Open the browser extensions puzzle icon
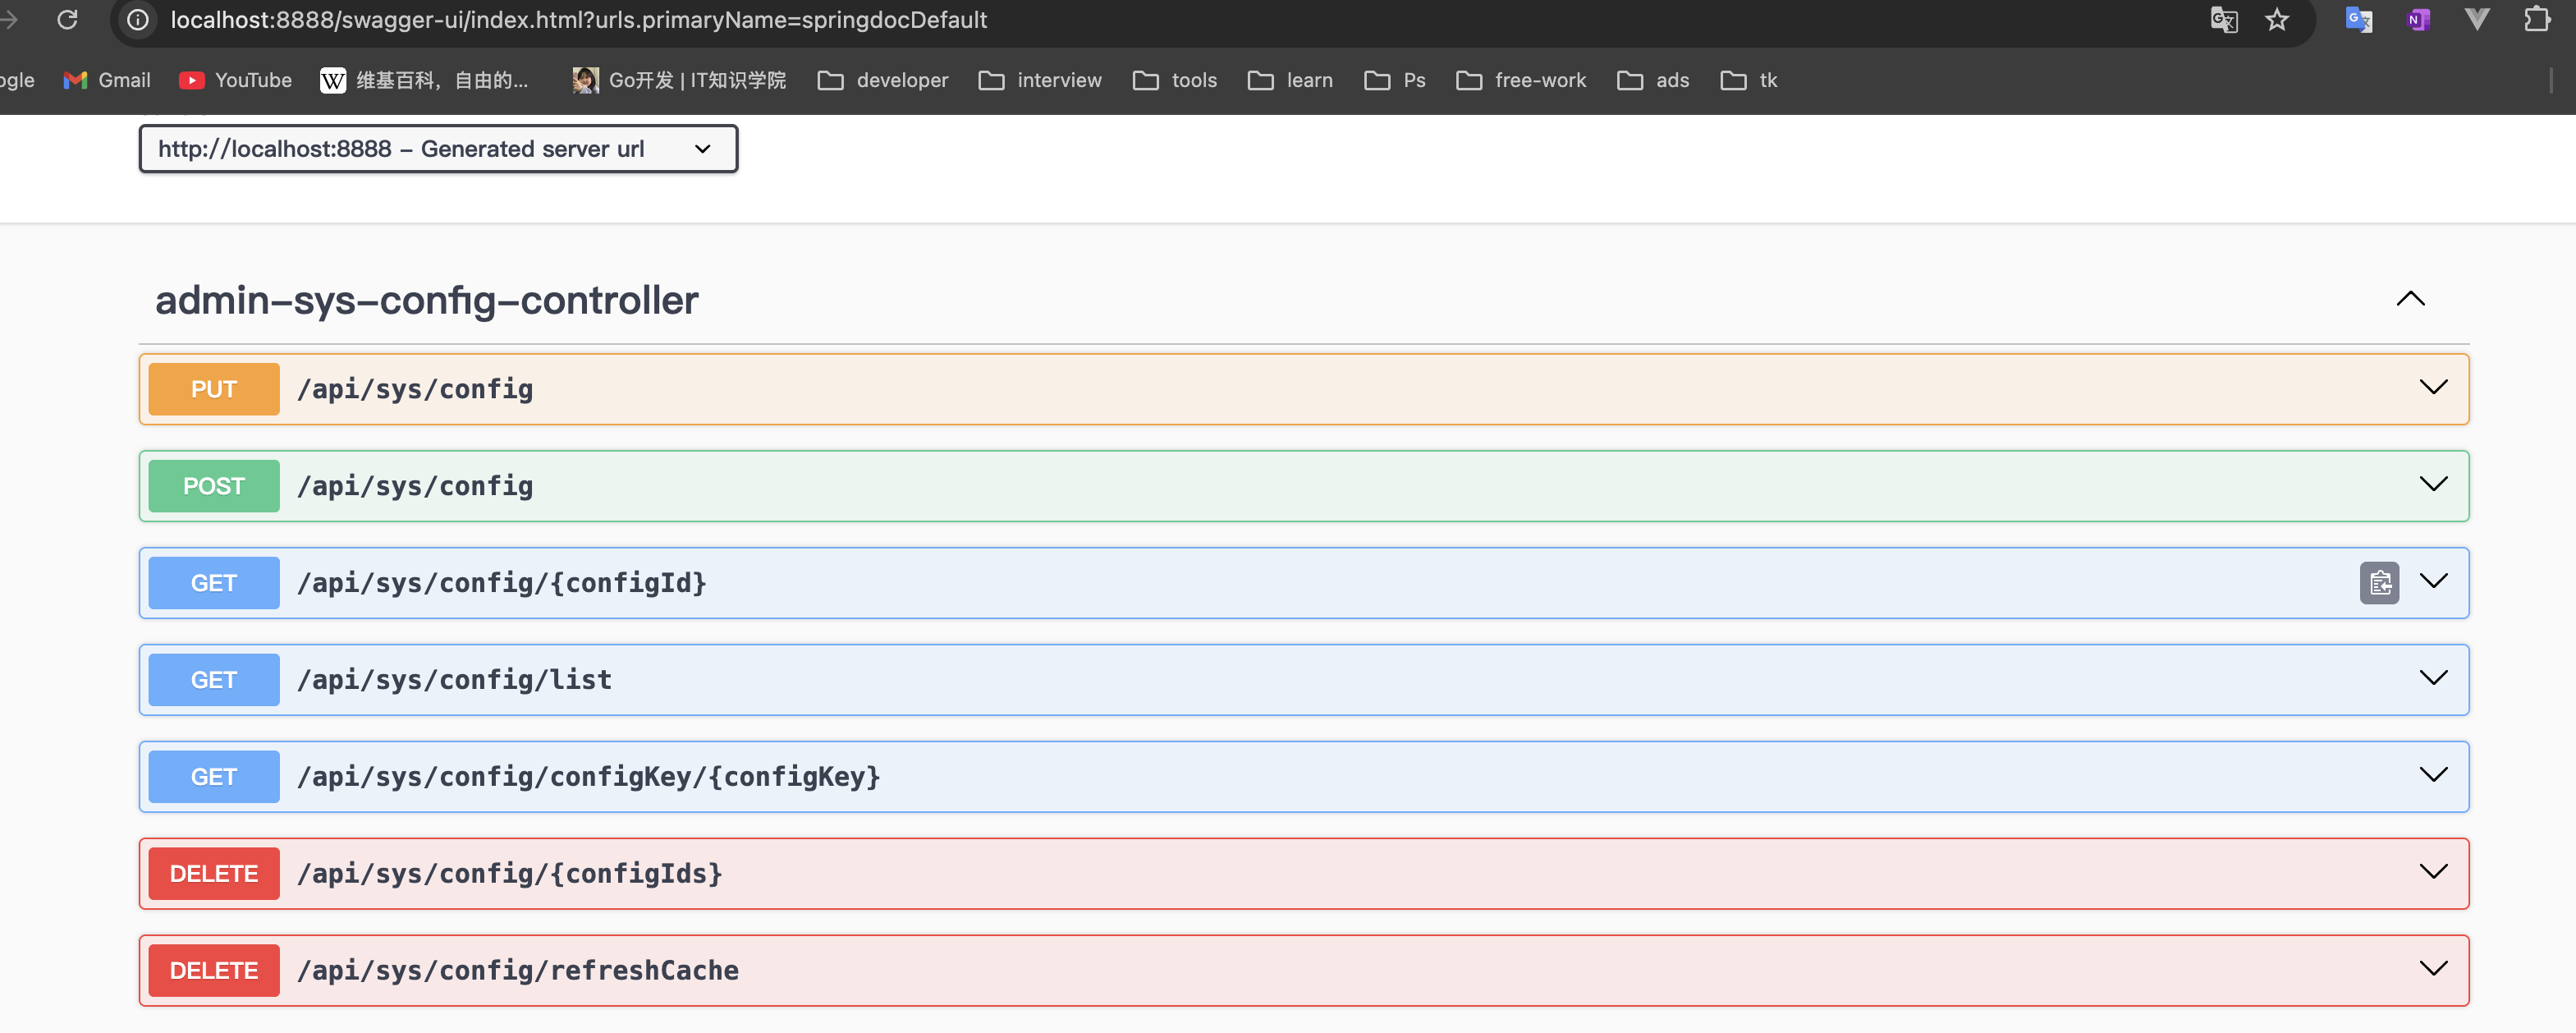 2538,20
